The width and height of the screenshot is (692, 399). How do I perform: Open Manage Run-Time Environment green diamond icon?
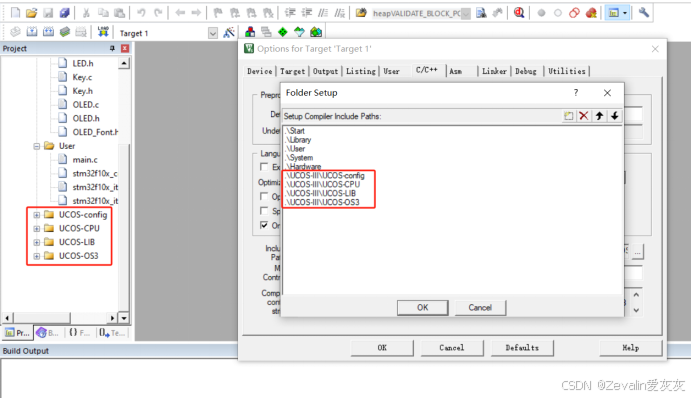pos(282,32)
